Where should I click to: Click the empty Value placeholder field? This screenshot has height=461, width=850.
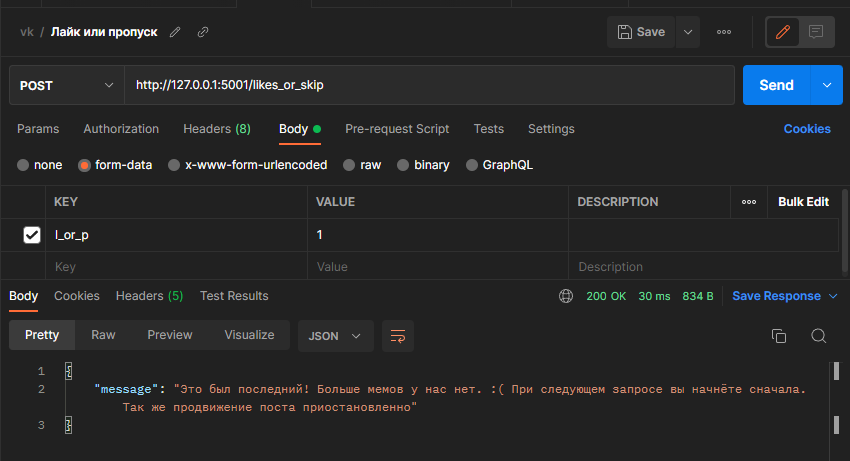(x=437, y=266)
